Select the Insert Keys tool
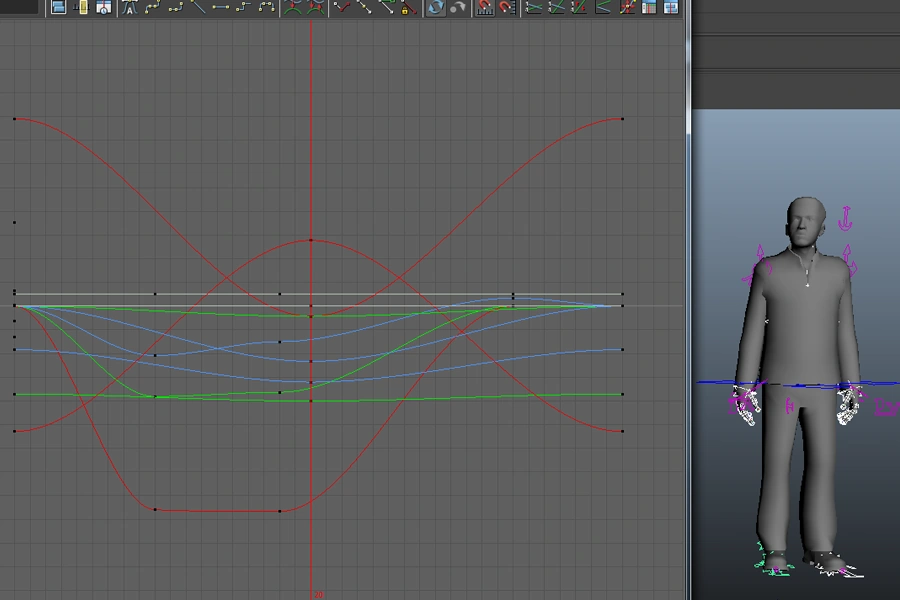 point(80,7)
